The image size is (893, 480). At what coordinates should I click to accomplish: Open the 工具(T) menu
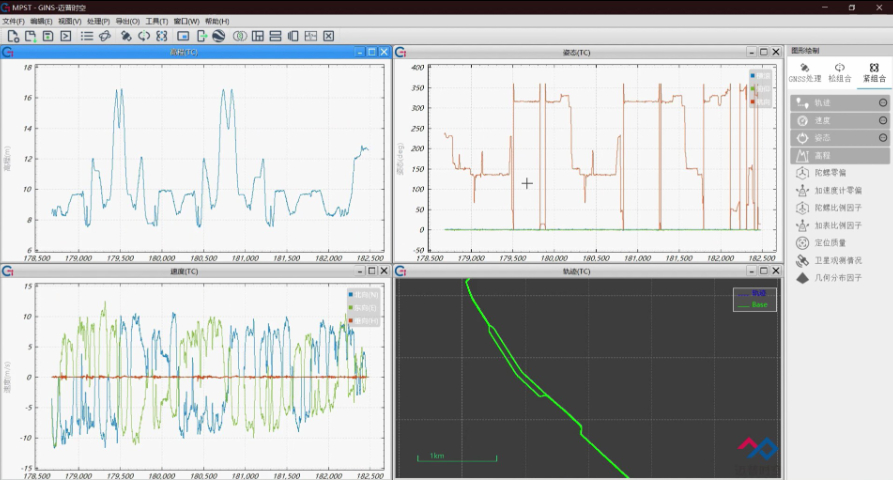[x=157, y=21]
